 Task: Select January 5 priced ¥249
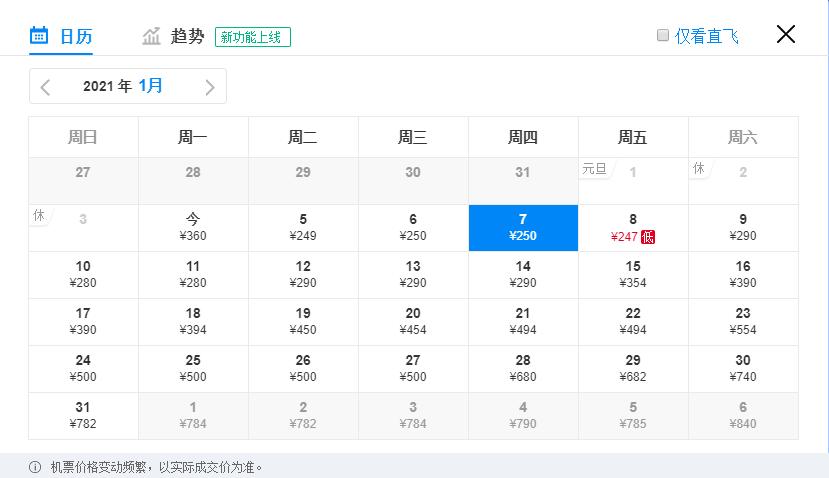[303, 228]
